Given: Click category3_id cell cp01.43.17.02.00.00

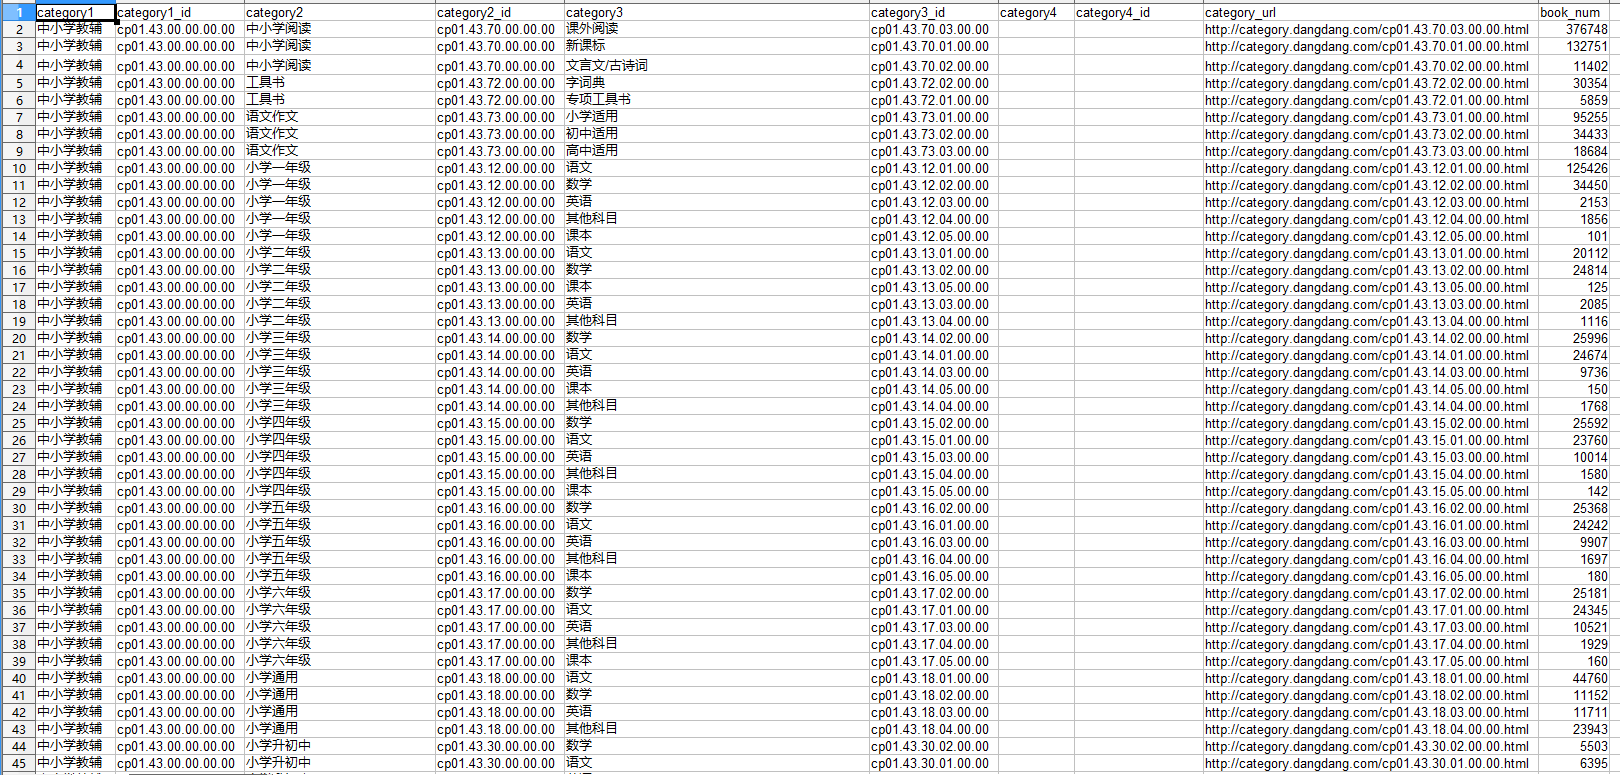Looking at the screenshot, I should pos(934,593).
